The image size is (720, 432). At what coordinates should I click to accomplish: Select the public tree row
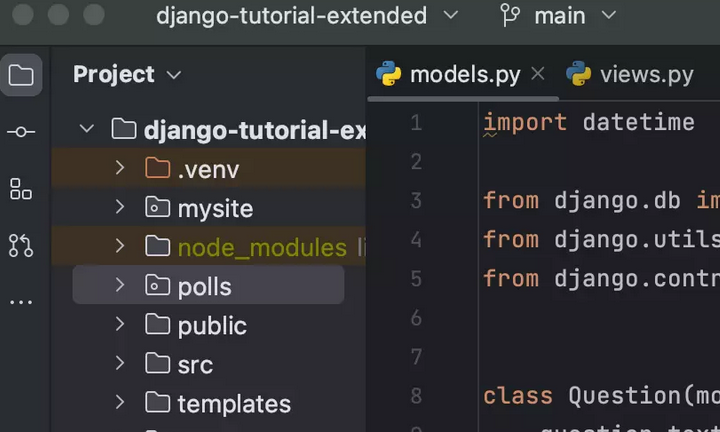point(209,324)
